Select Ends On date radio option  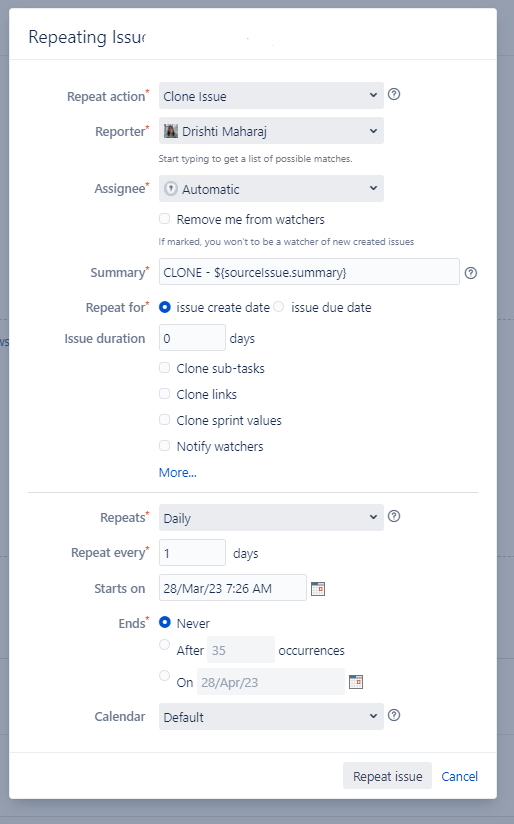[x=165, y=675]
